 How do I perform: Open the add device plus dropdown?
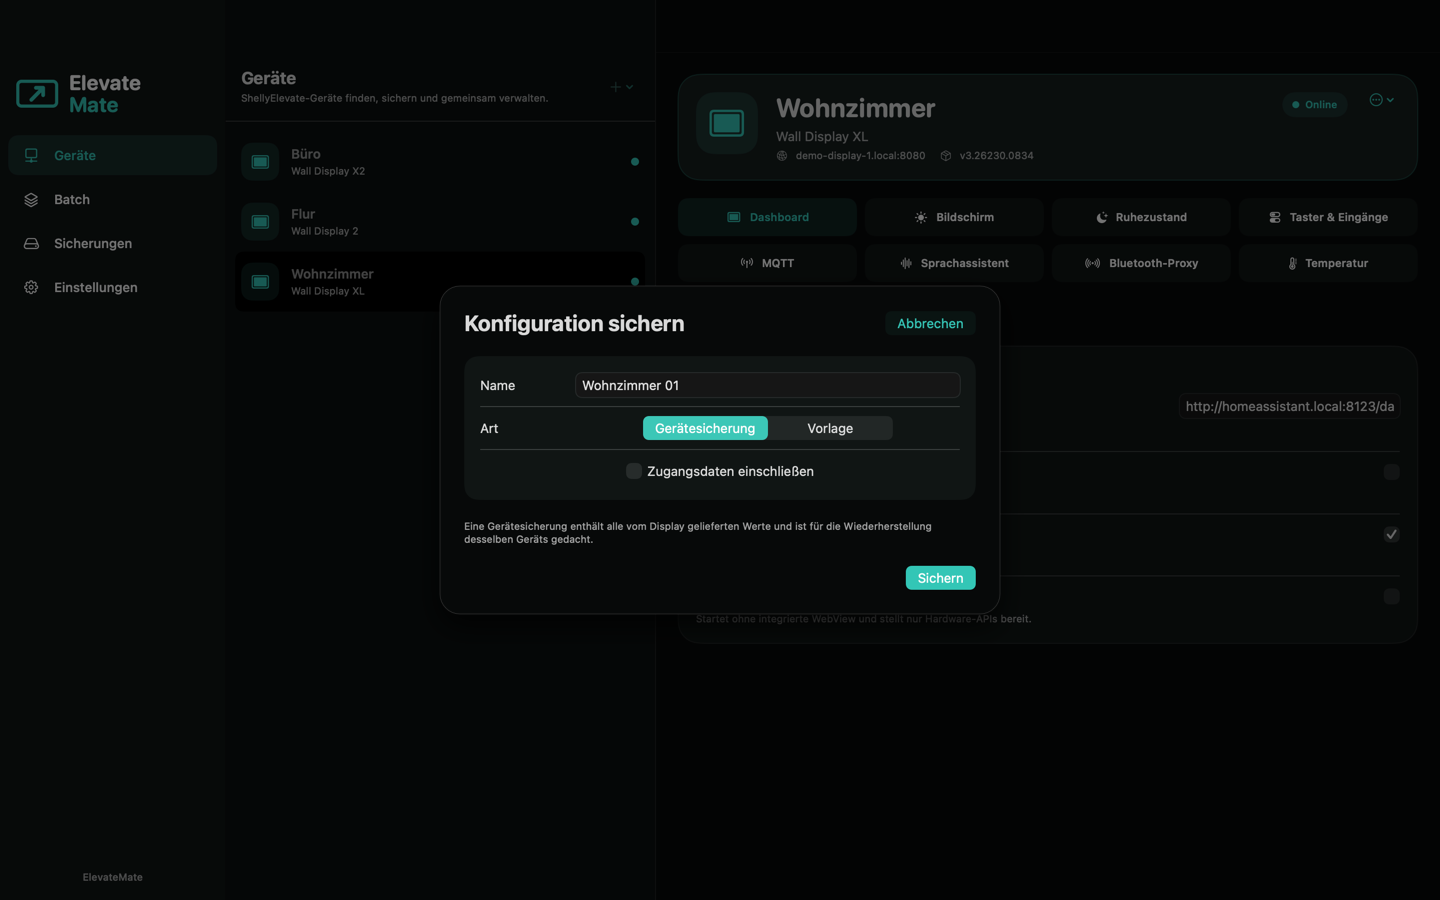[x=621, y=87]
